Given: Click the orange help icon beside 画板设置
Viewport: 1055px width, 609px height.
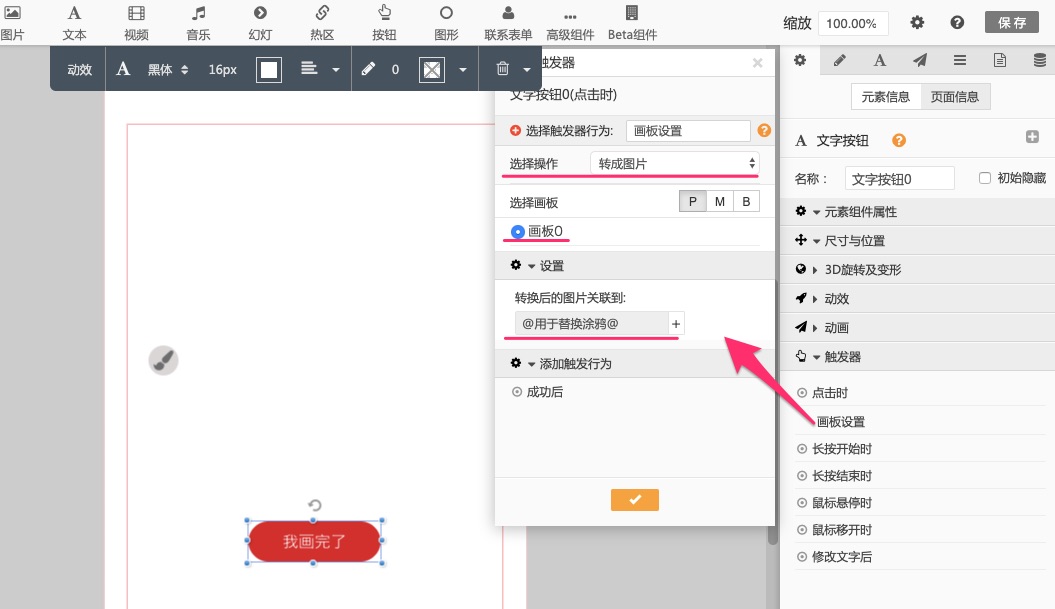Looking at the screenshot, I should pos(764,131).
